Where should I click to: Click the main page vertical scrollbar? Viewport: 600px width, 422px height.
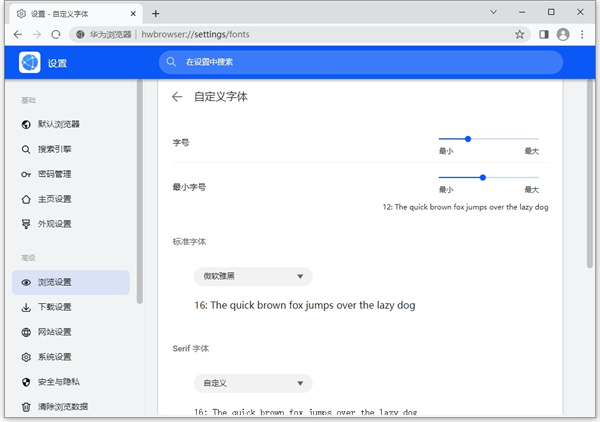point(590,173)
